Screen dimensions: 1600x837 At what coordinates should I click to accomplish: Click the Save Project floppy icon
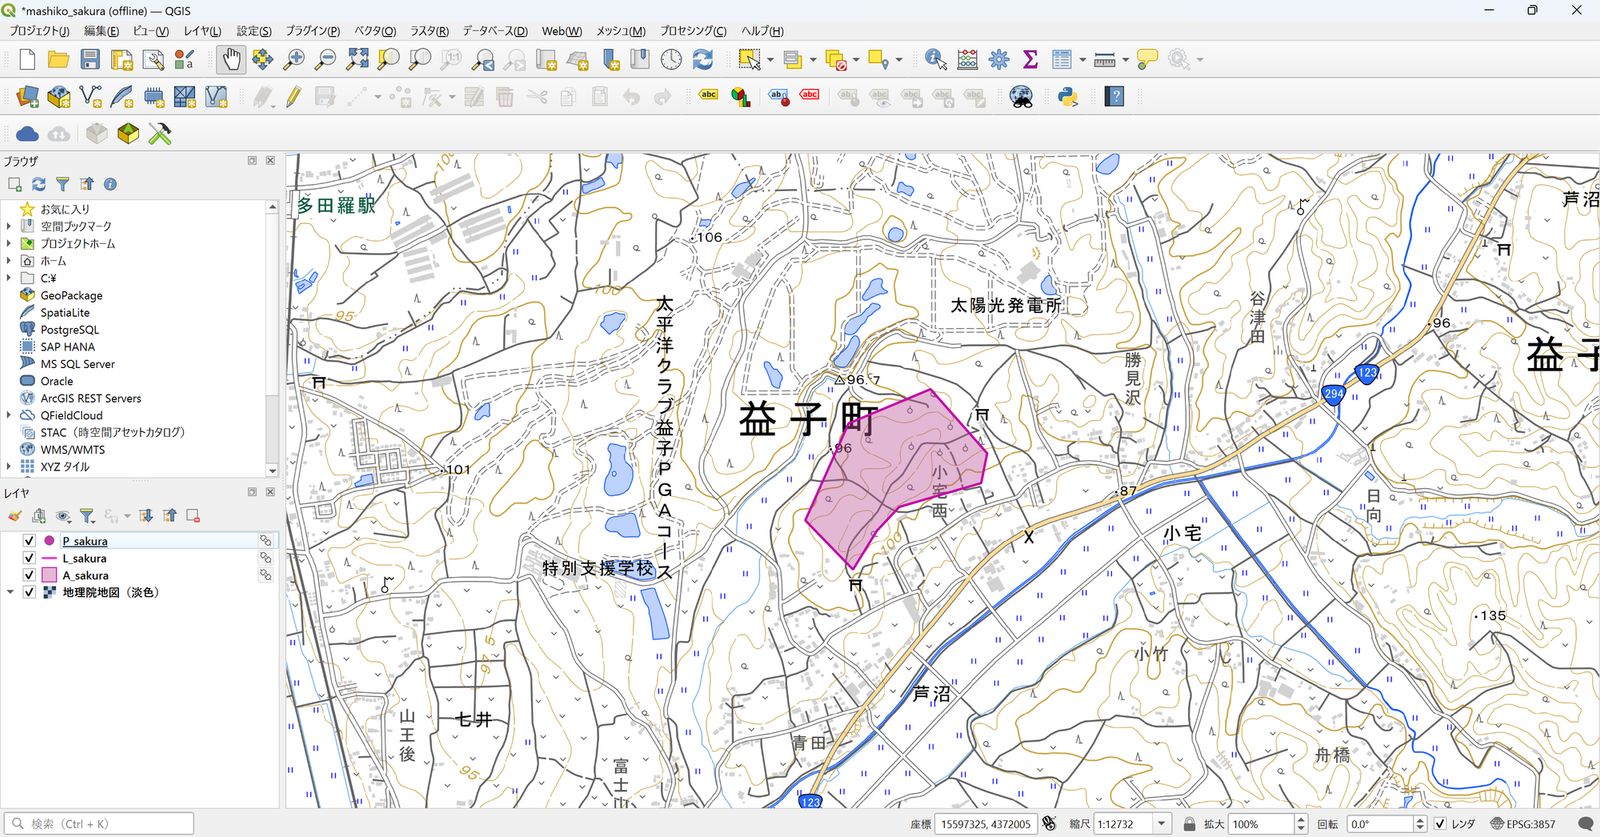pos(90,60)
